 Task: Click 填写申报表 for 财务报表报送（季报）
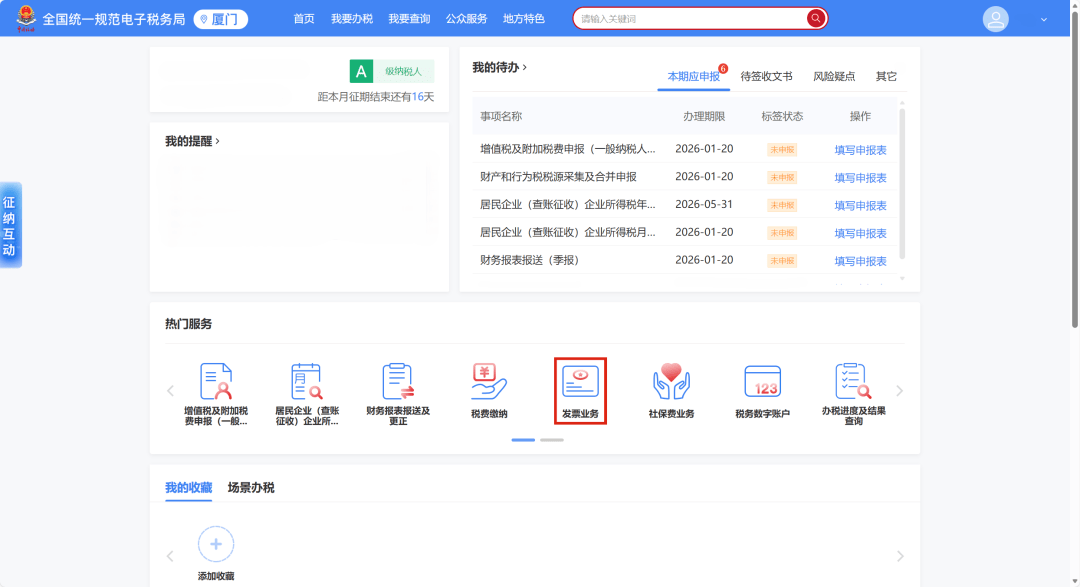860,261
